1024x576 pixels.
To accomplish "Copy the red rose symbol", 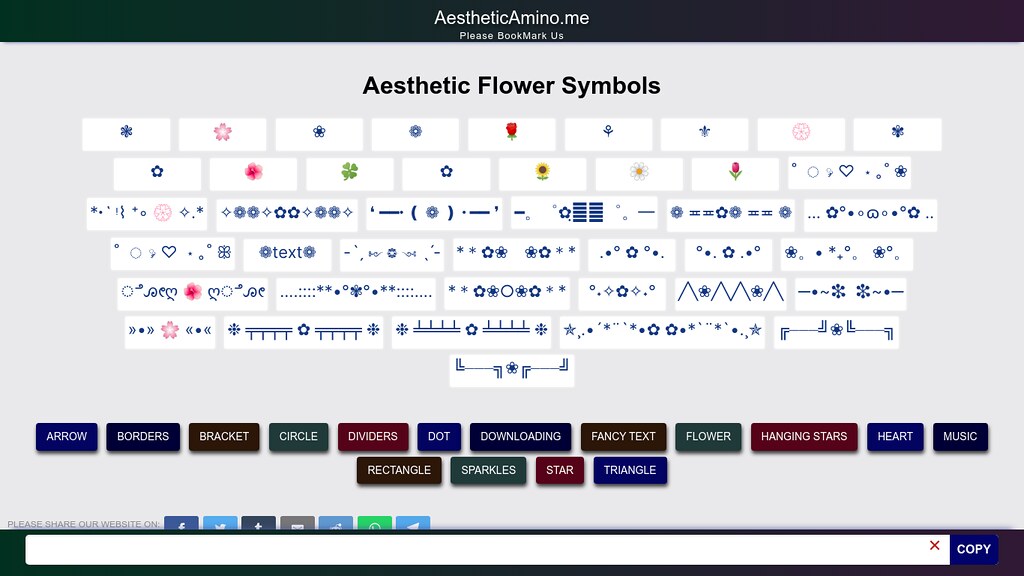I will [x=512, y=133].
